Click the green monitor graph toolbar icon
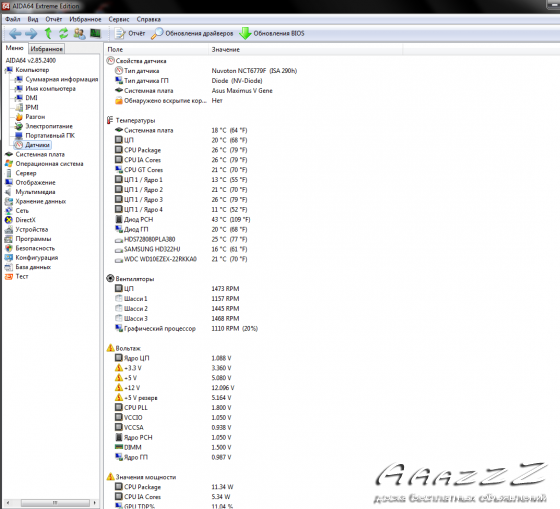The image size is (560, 509). click(x=95, y=33)
